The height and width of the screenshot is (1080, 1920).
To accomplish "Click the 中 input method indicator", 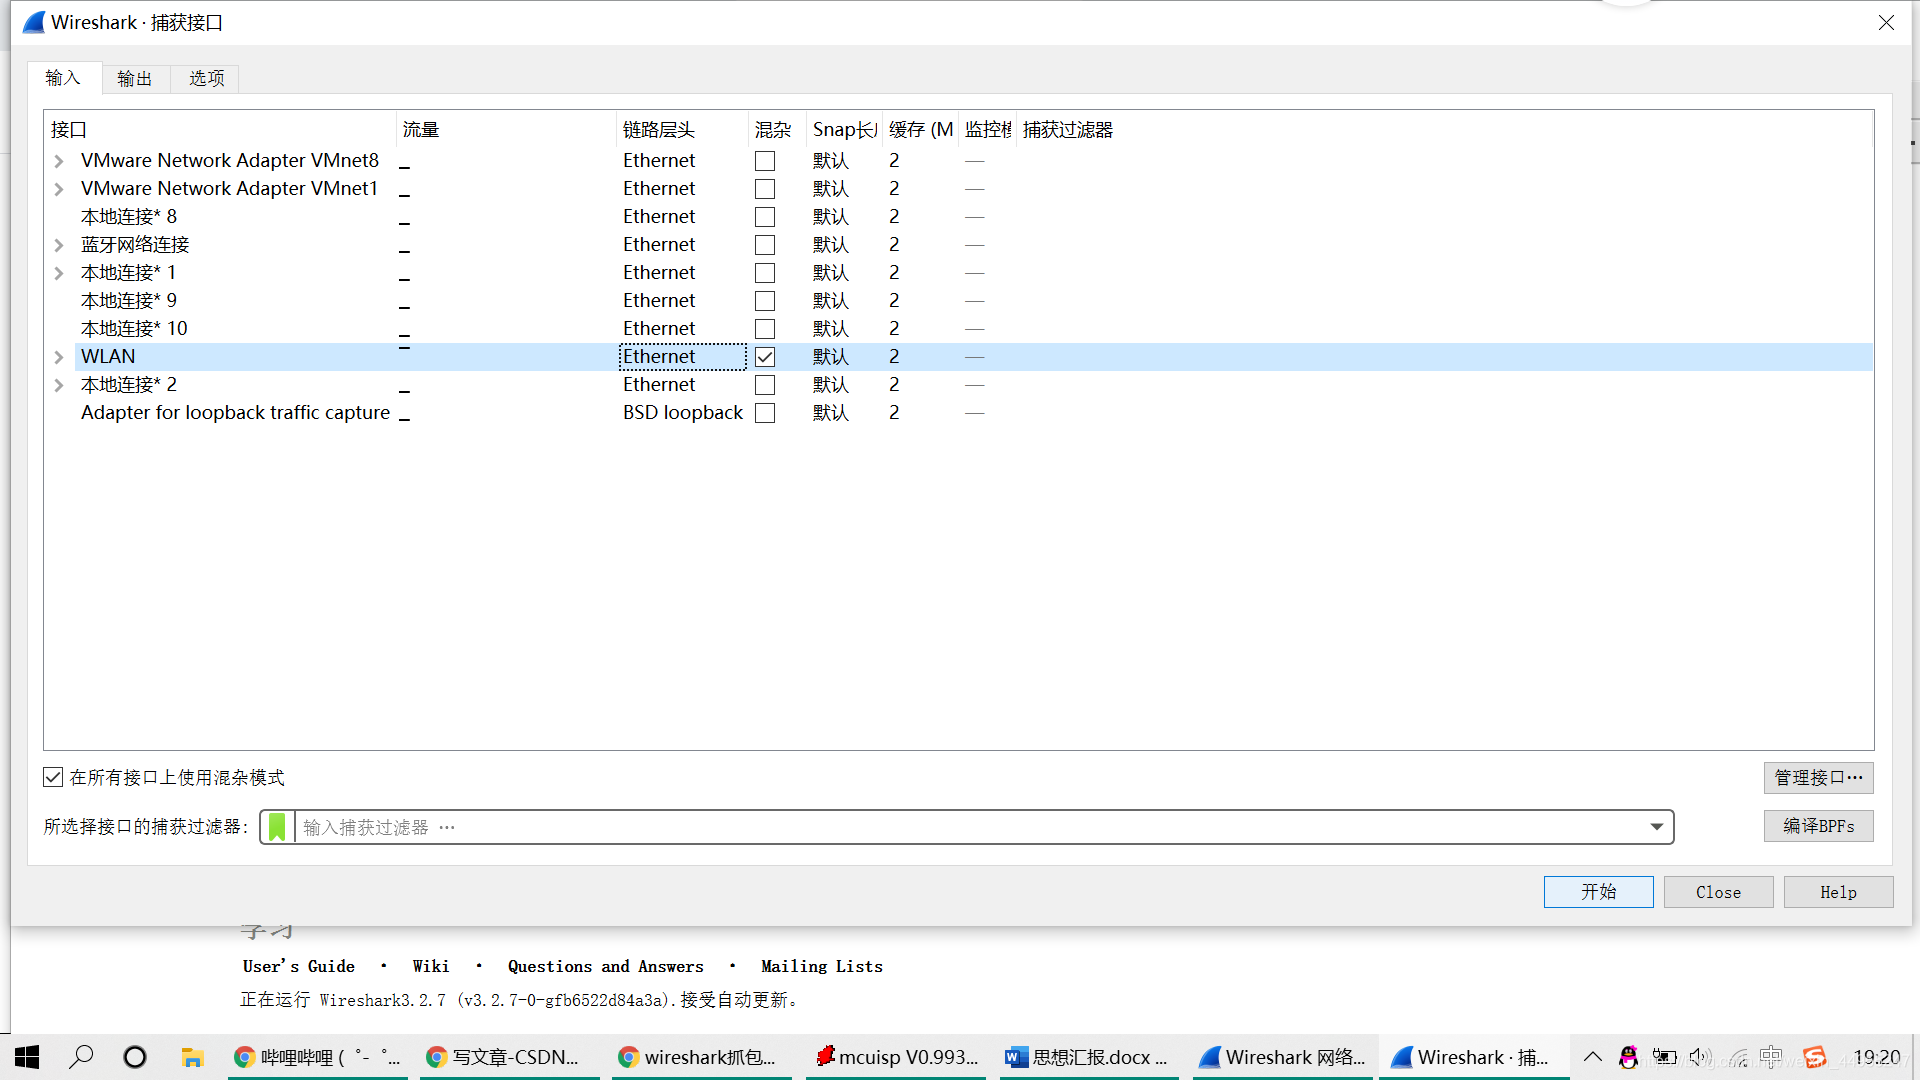I will coord(1771,1057).
